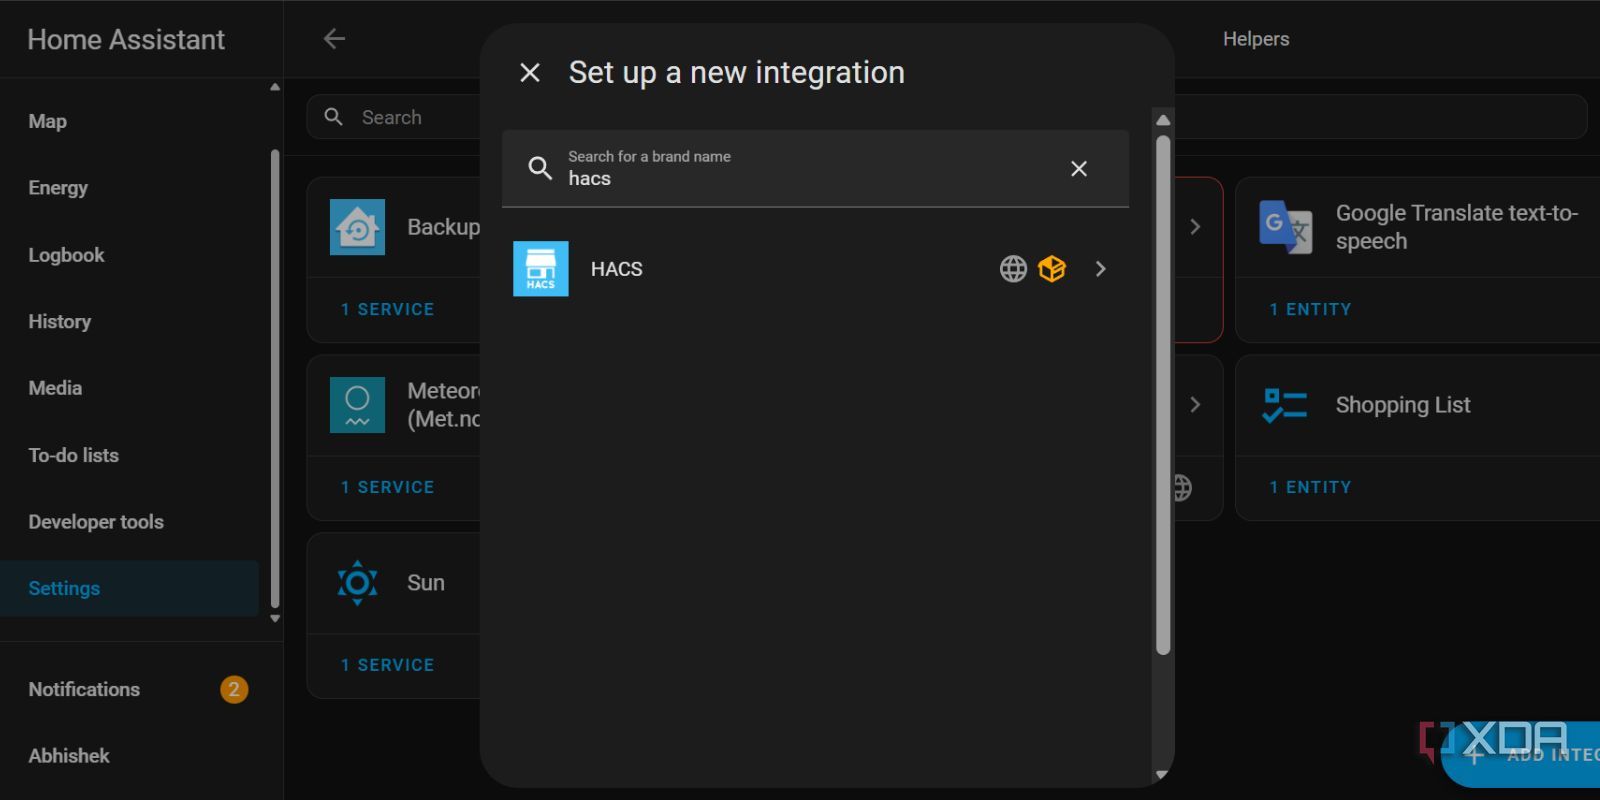1600x800 pixels.
Task: Click the orange notification count badge
Action: point(234,689)
